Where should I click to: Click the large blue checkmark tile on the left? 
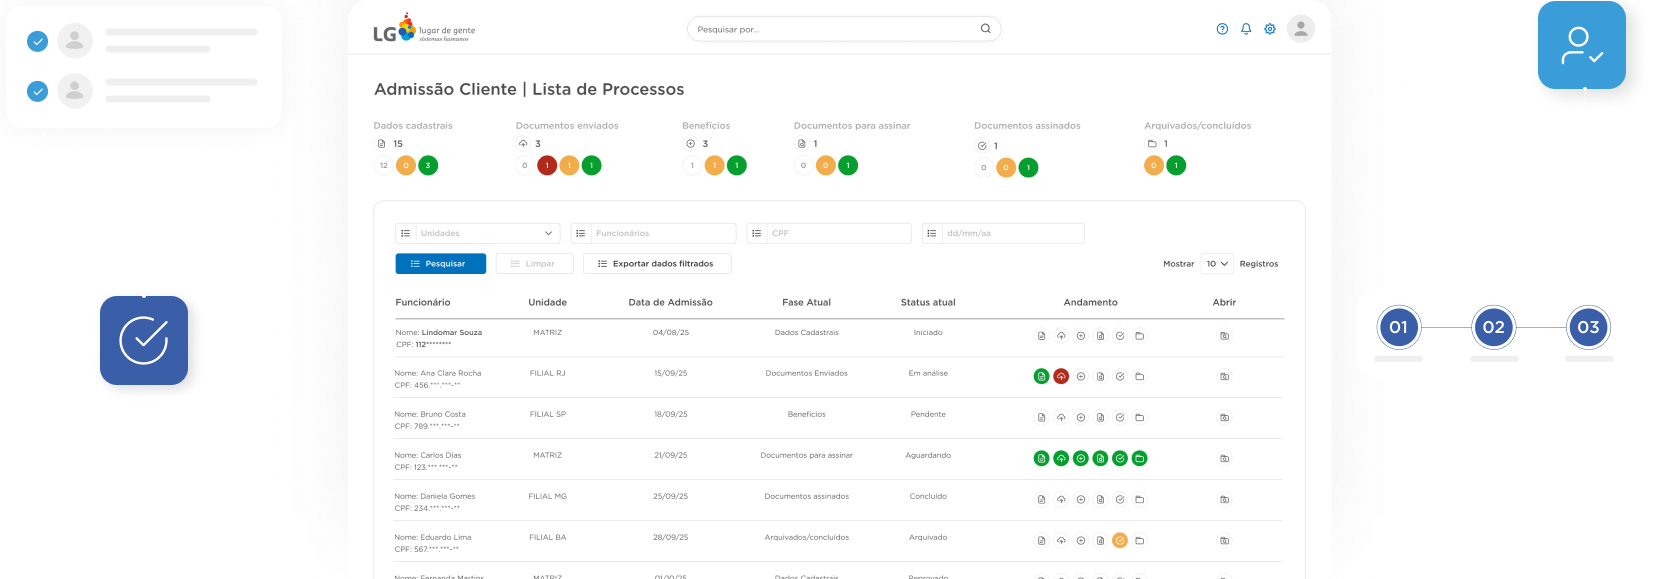pos(144,341)
